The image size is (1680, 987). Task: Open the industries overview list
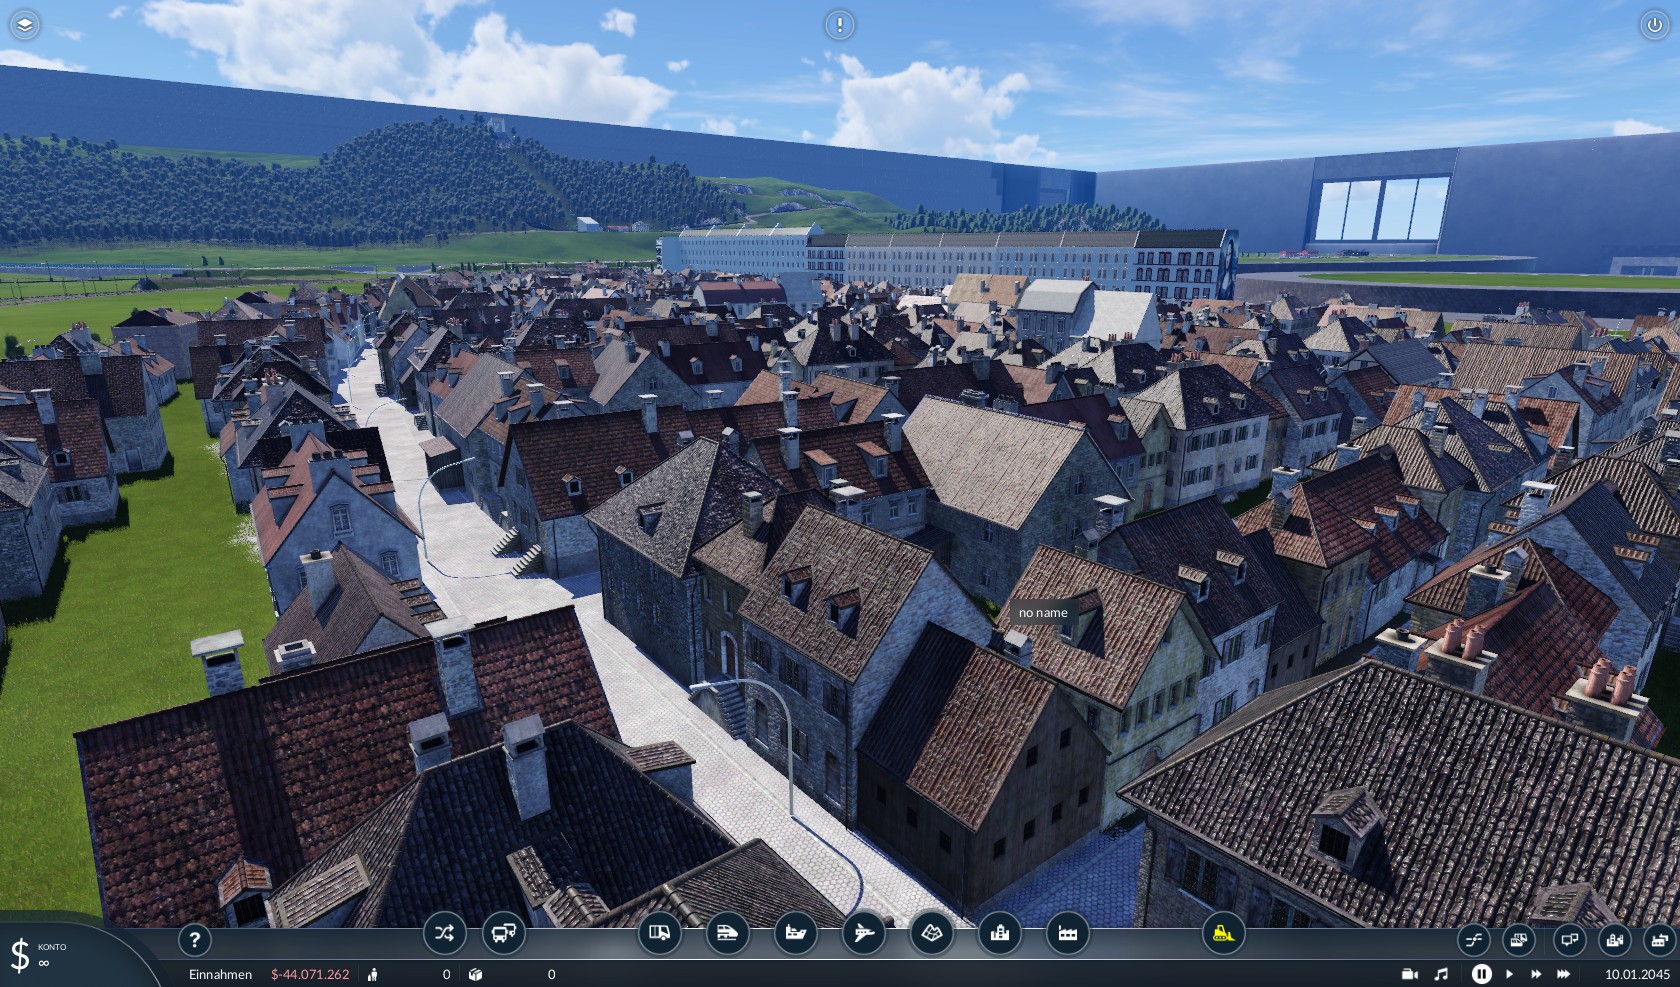pos(1660,939)
